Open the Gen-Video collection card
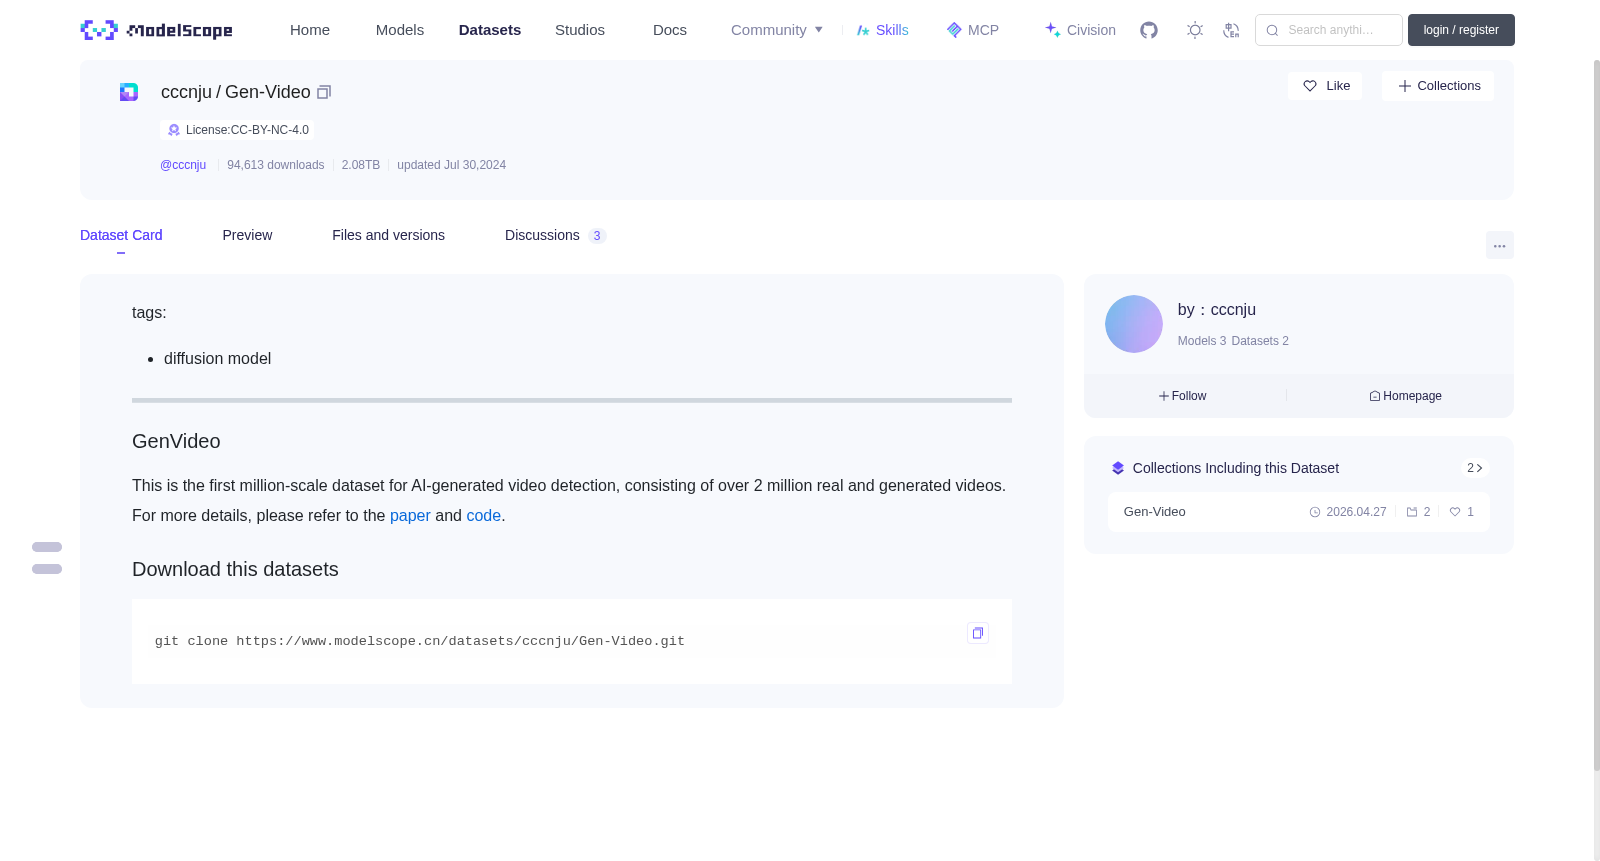The width and height of the screenshot is (1600, 861). (1298, 512)
